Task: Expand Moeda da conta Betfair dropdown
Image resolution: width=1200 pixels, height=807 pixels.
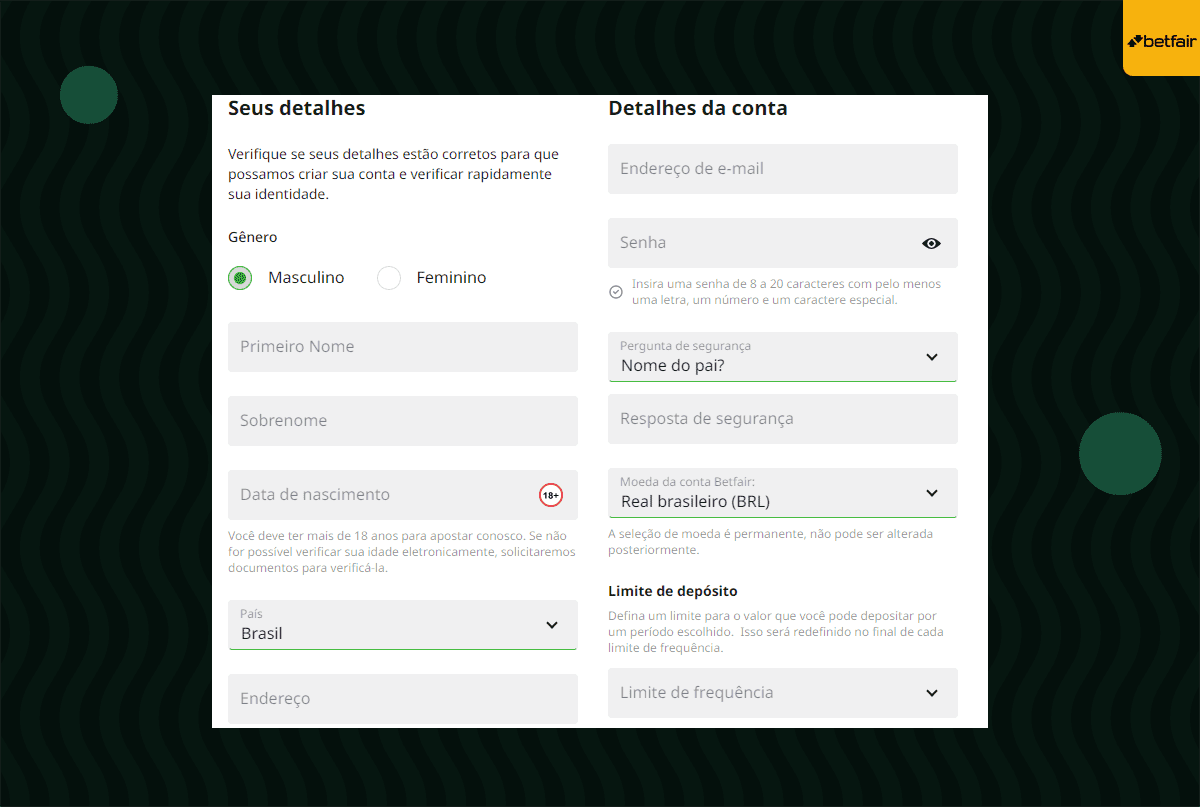Action: (x=783, y=493)
